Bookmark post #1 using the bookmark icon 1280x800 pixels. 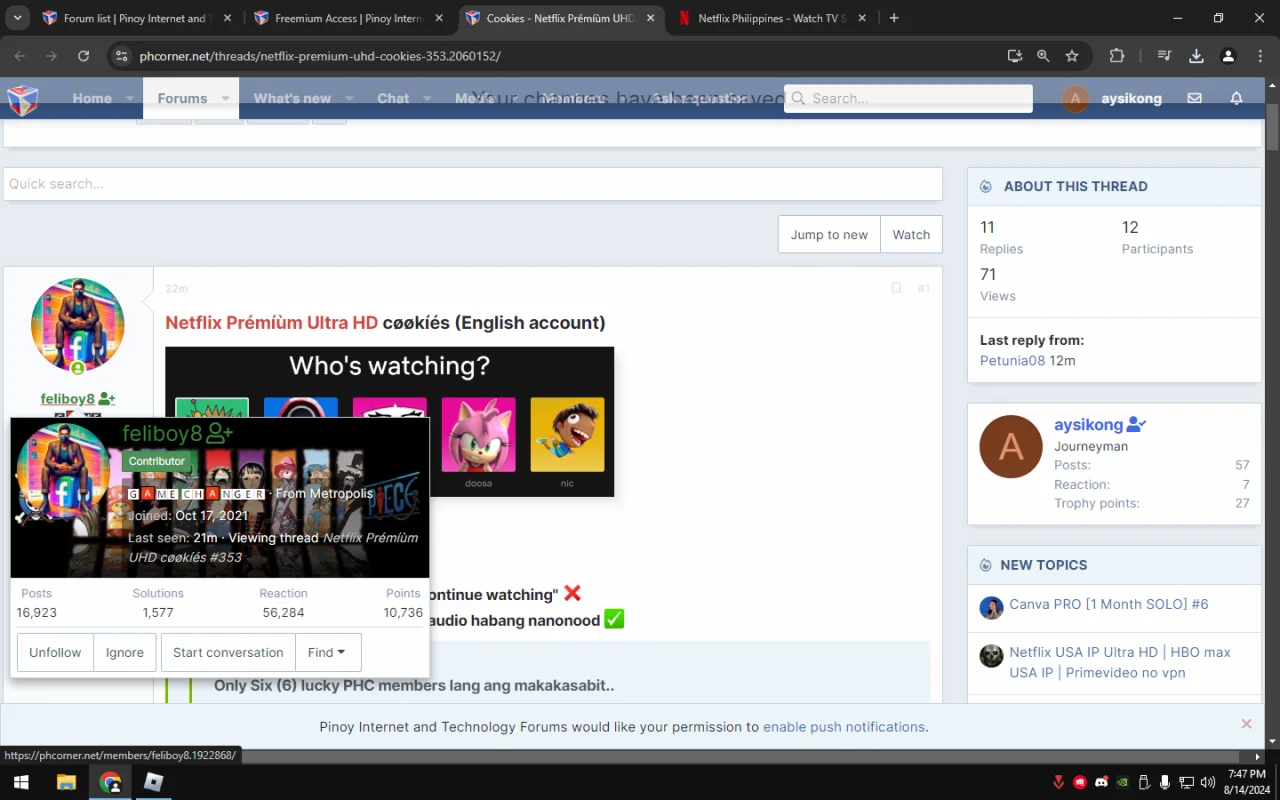[896, 288]
